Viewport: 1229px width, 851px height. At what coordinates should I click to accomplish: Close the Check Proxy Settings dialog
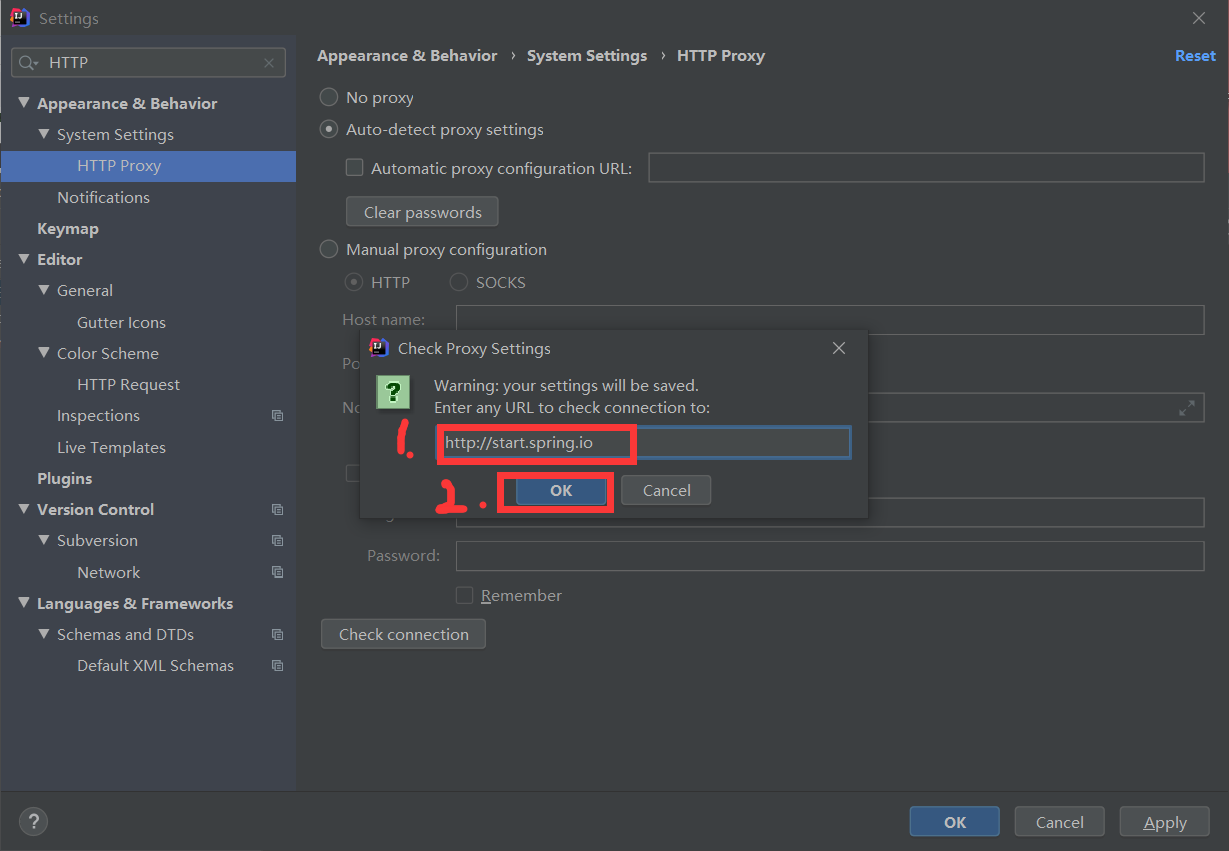[839, 348]
